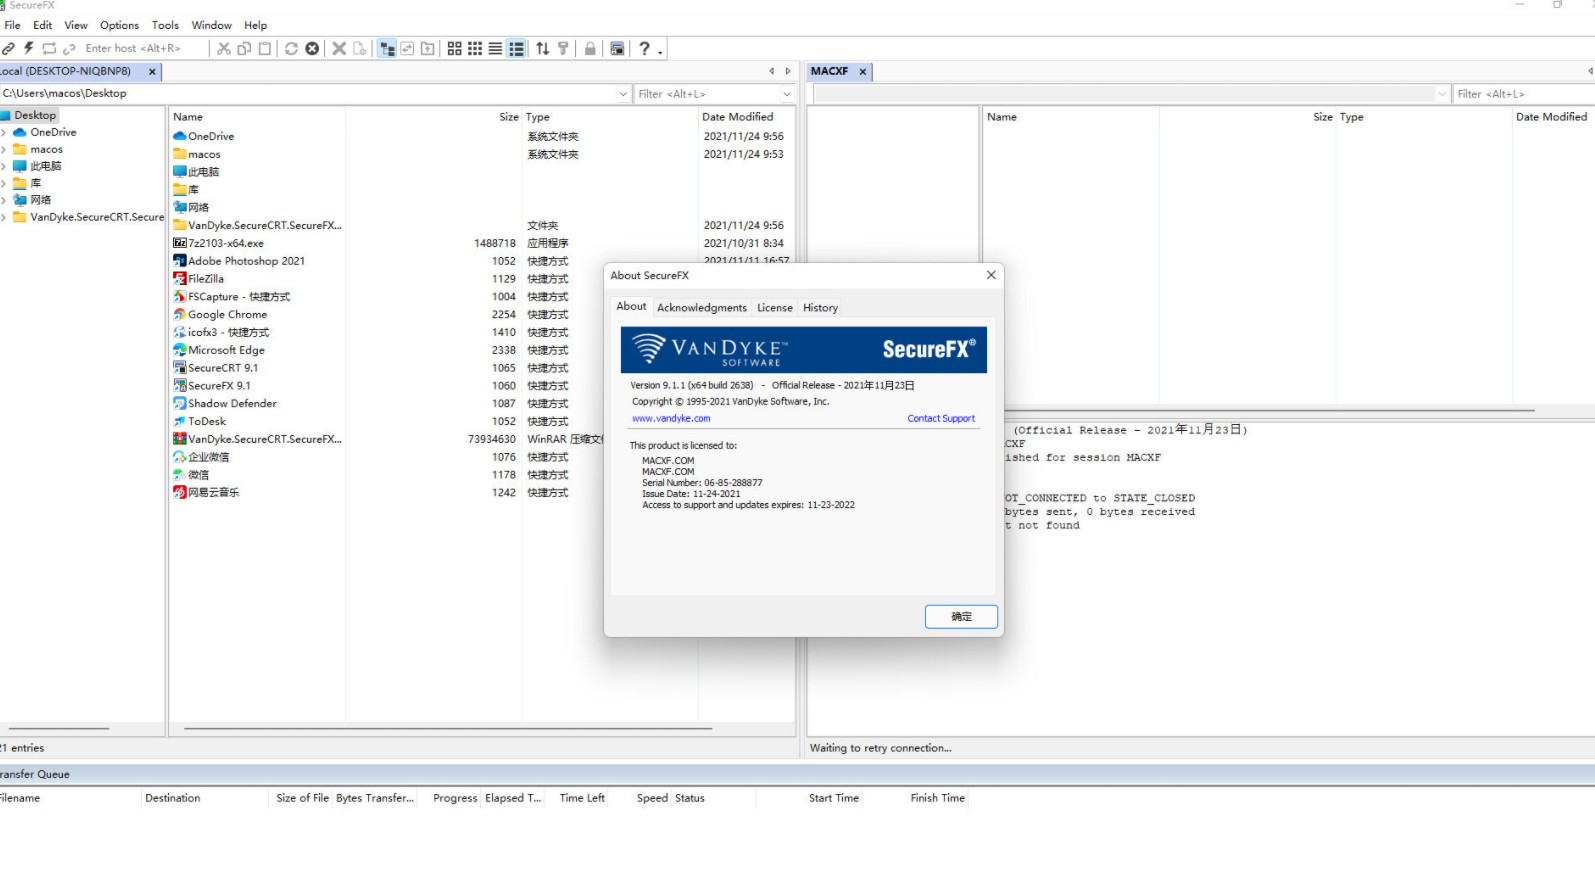The image size is (1595, 870).
Task: Open the local Filter dropdown arrow
Action: click(x=787, y=94)
